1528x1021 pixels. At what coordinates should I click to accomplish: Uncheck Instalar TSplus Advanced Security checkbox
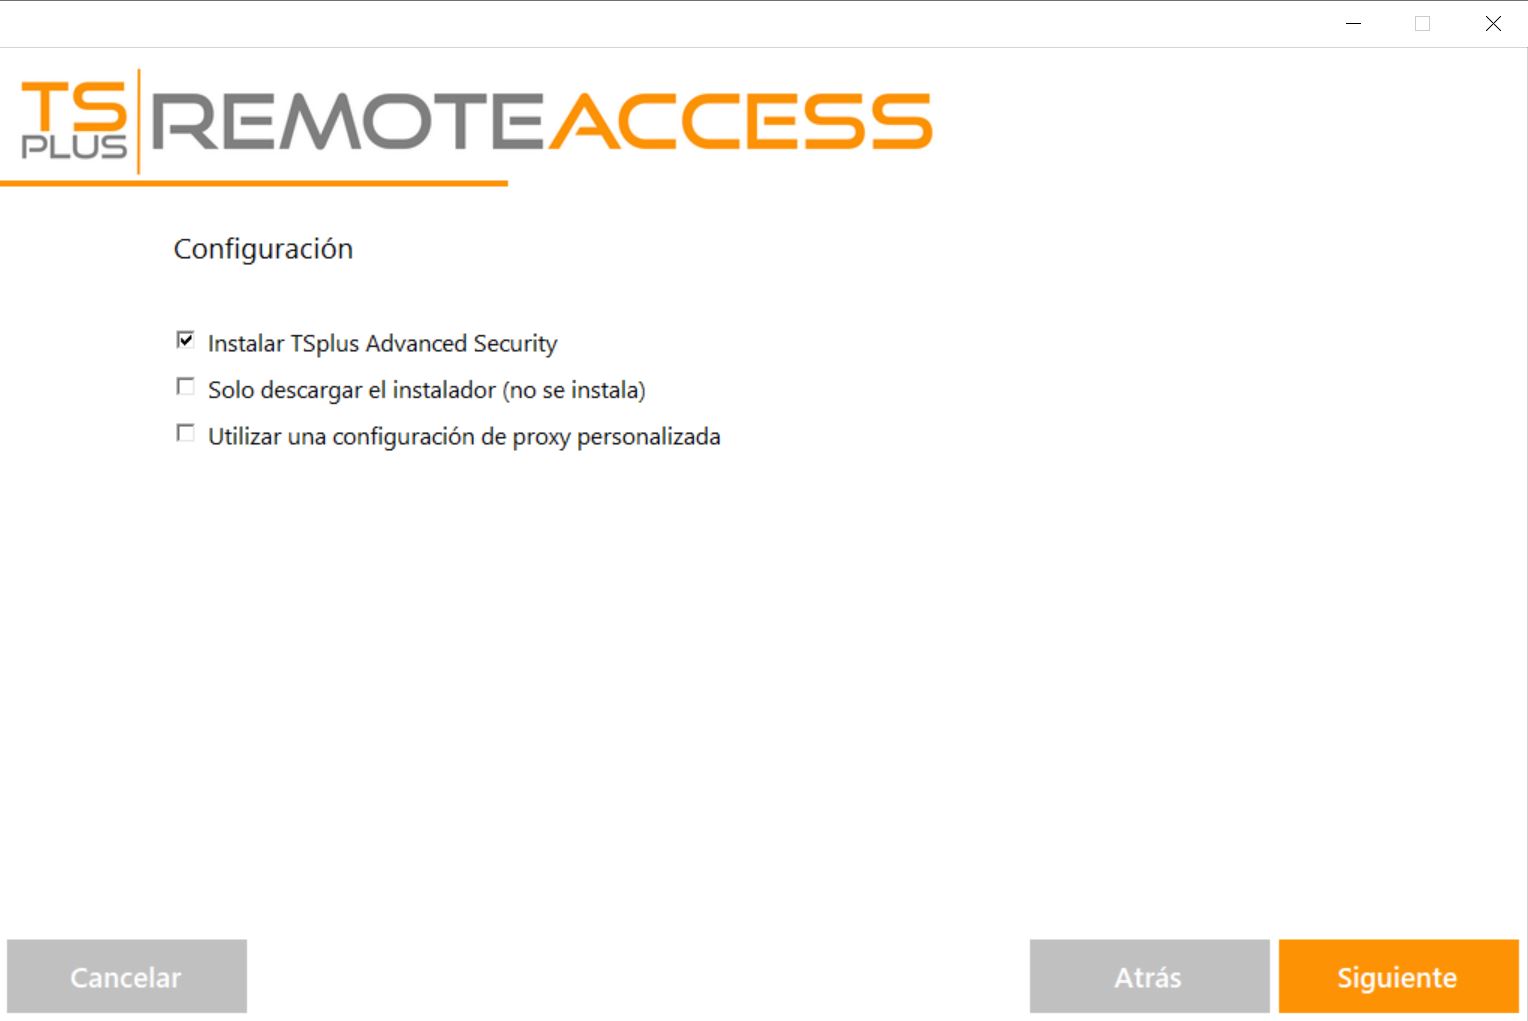pyautogui.click(x=185, y=341)
